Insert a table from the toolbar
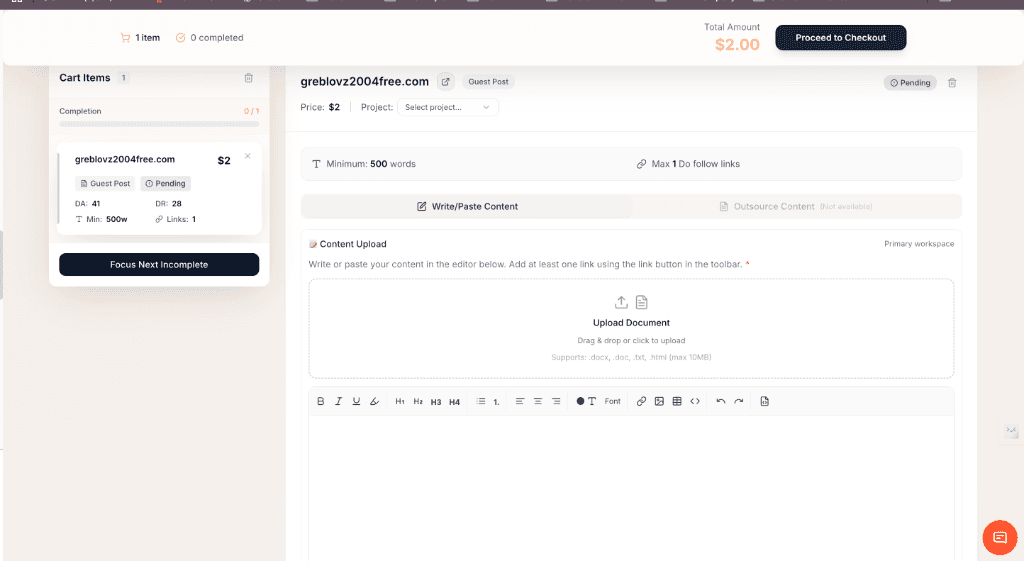This screenshot has width=1024, height=561. point(677,401)
